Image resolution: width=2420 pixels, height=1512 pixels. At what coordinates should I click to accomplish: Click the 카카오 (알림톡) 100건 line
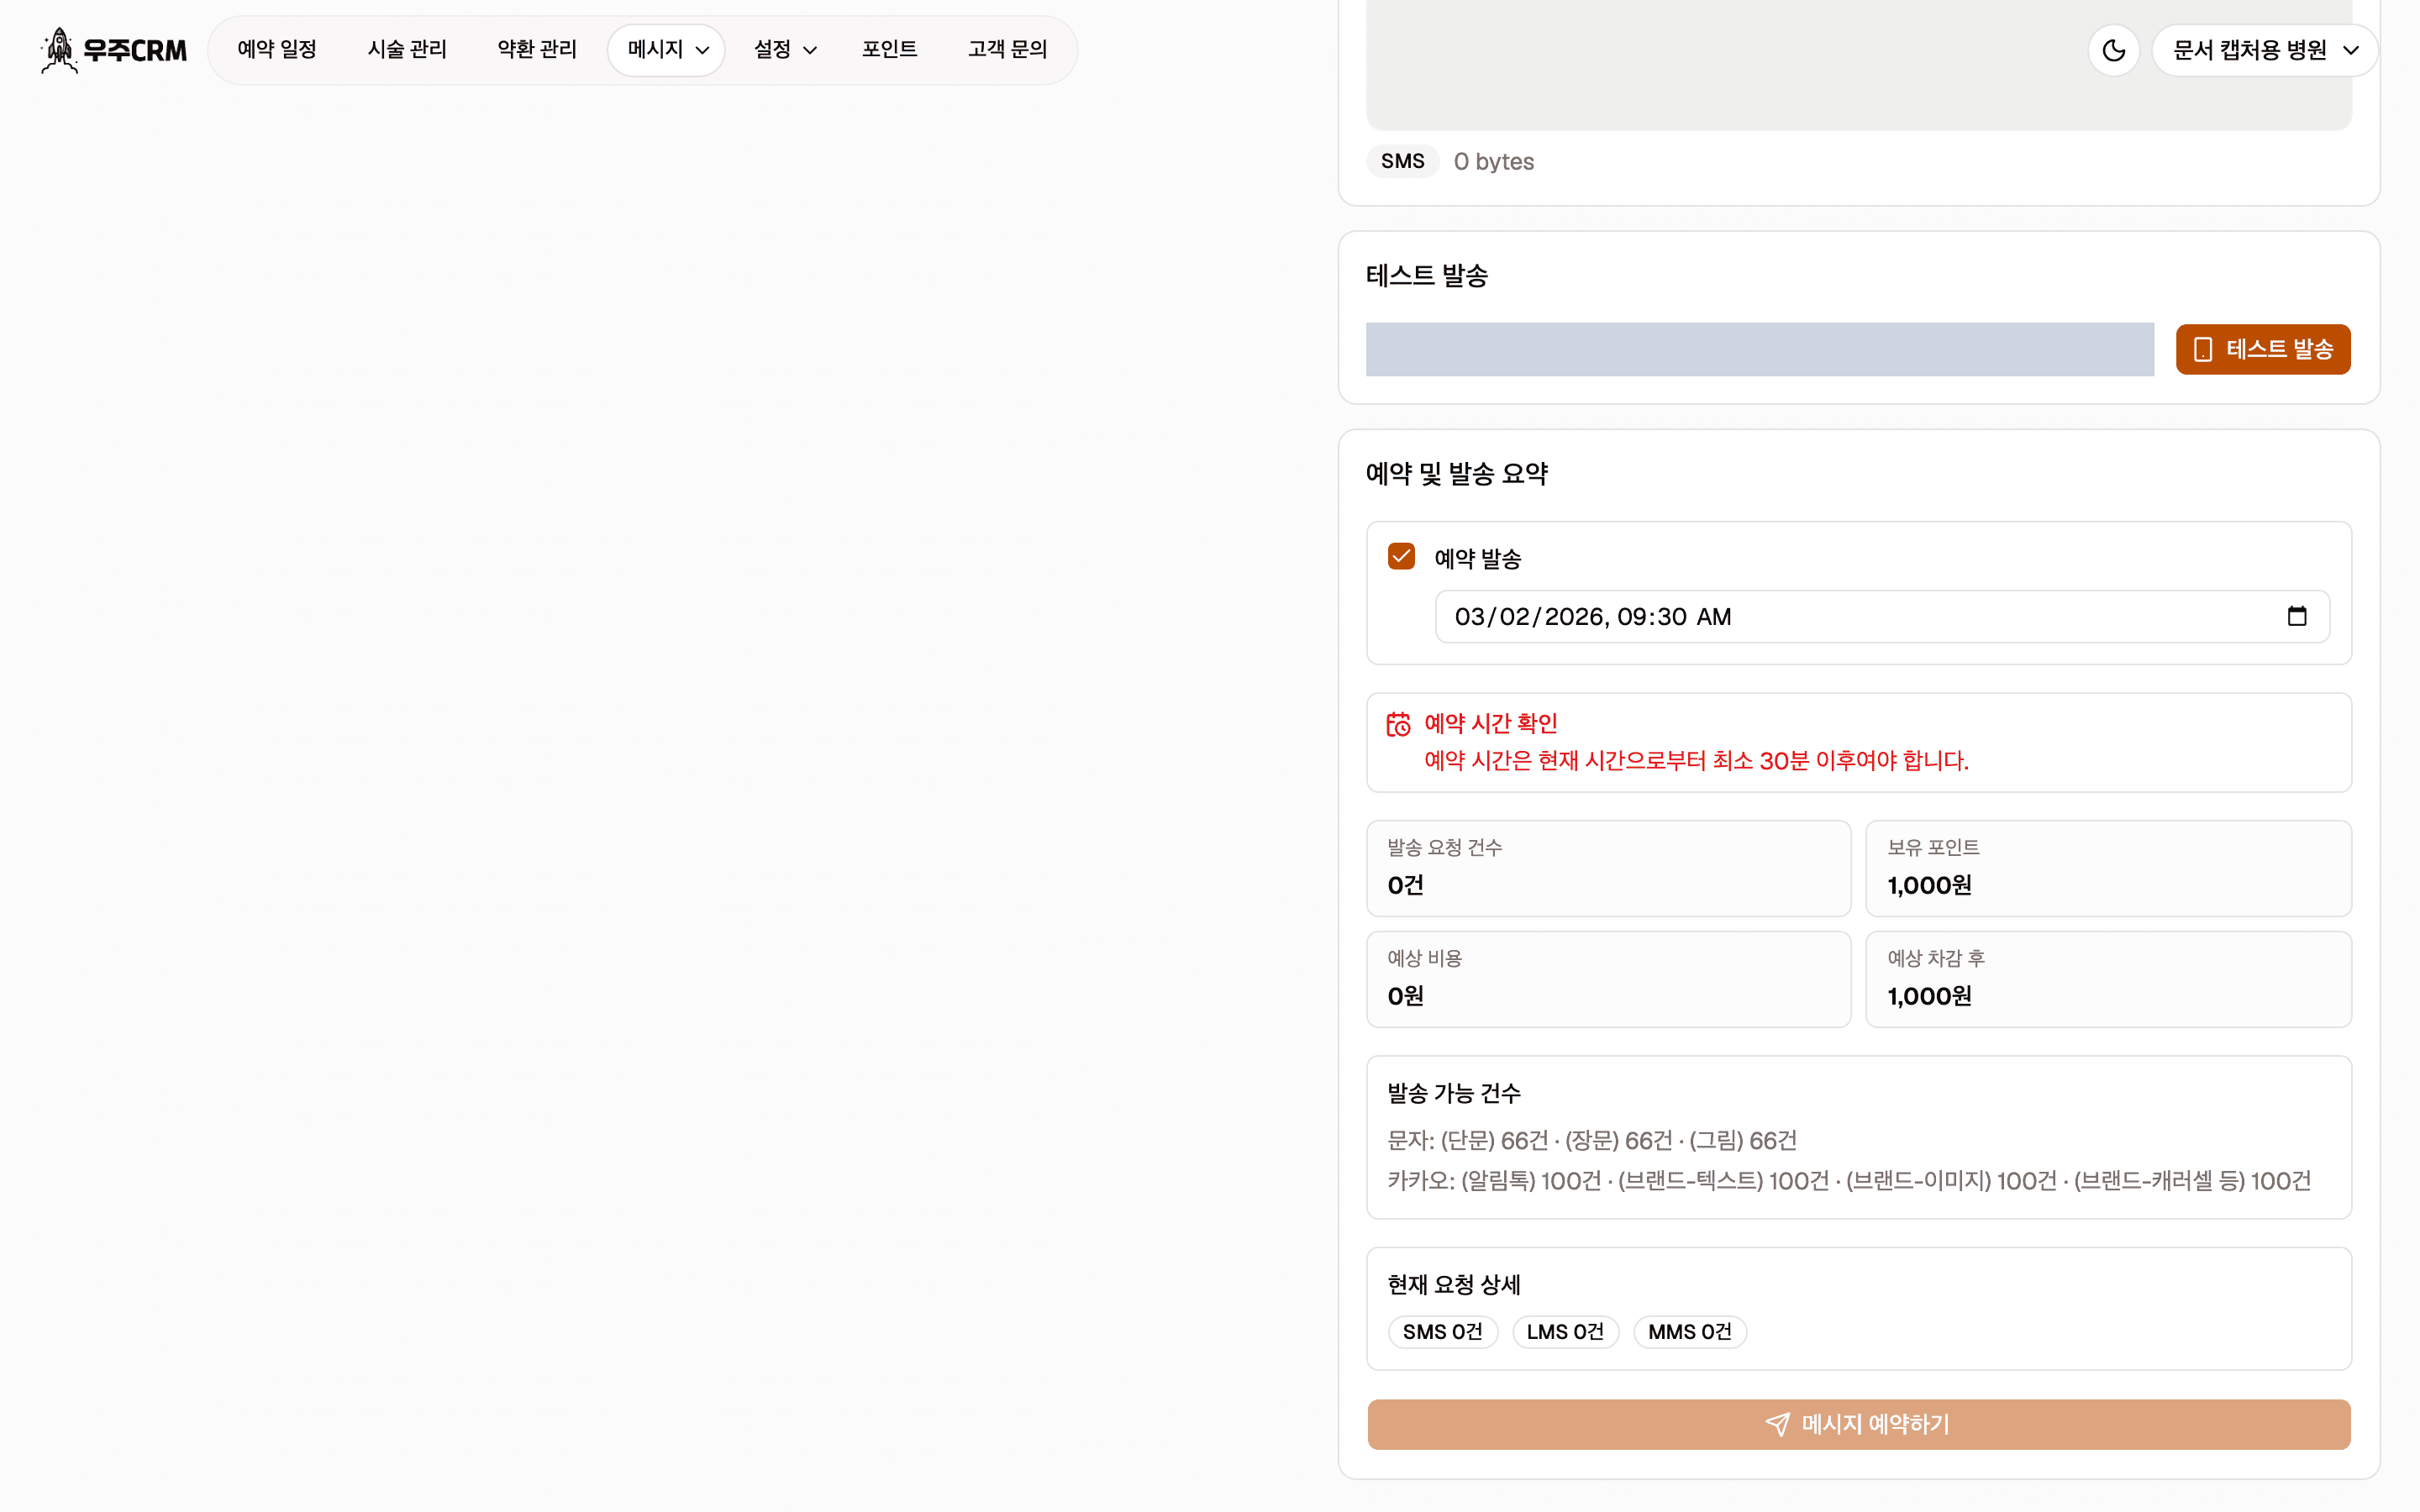point(1849,1181)
